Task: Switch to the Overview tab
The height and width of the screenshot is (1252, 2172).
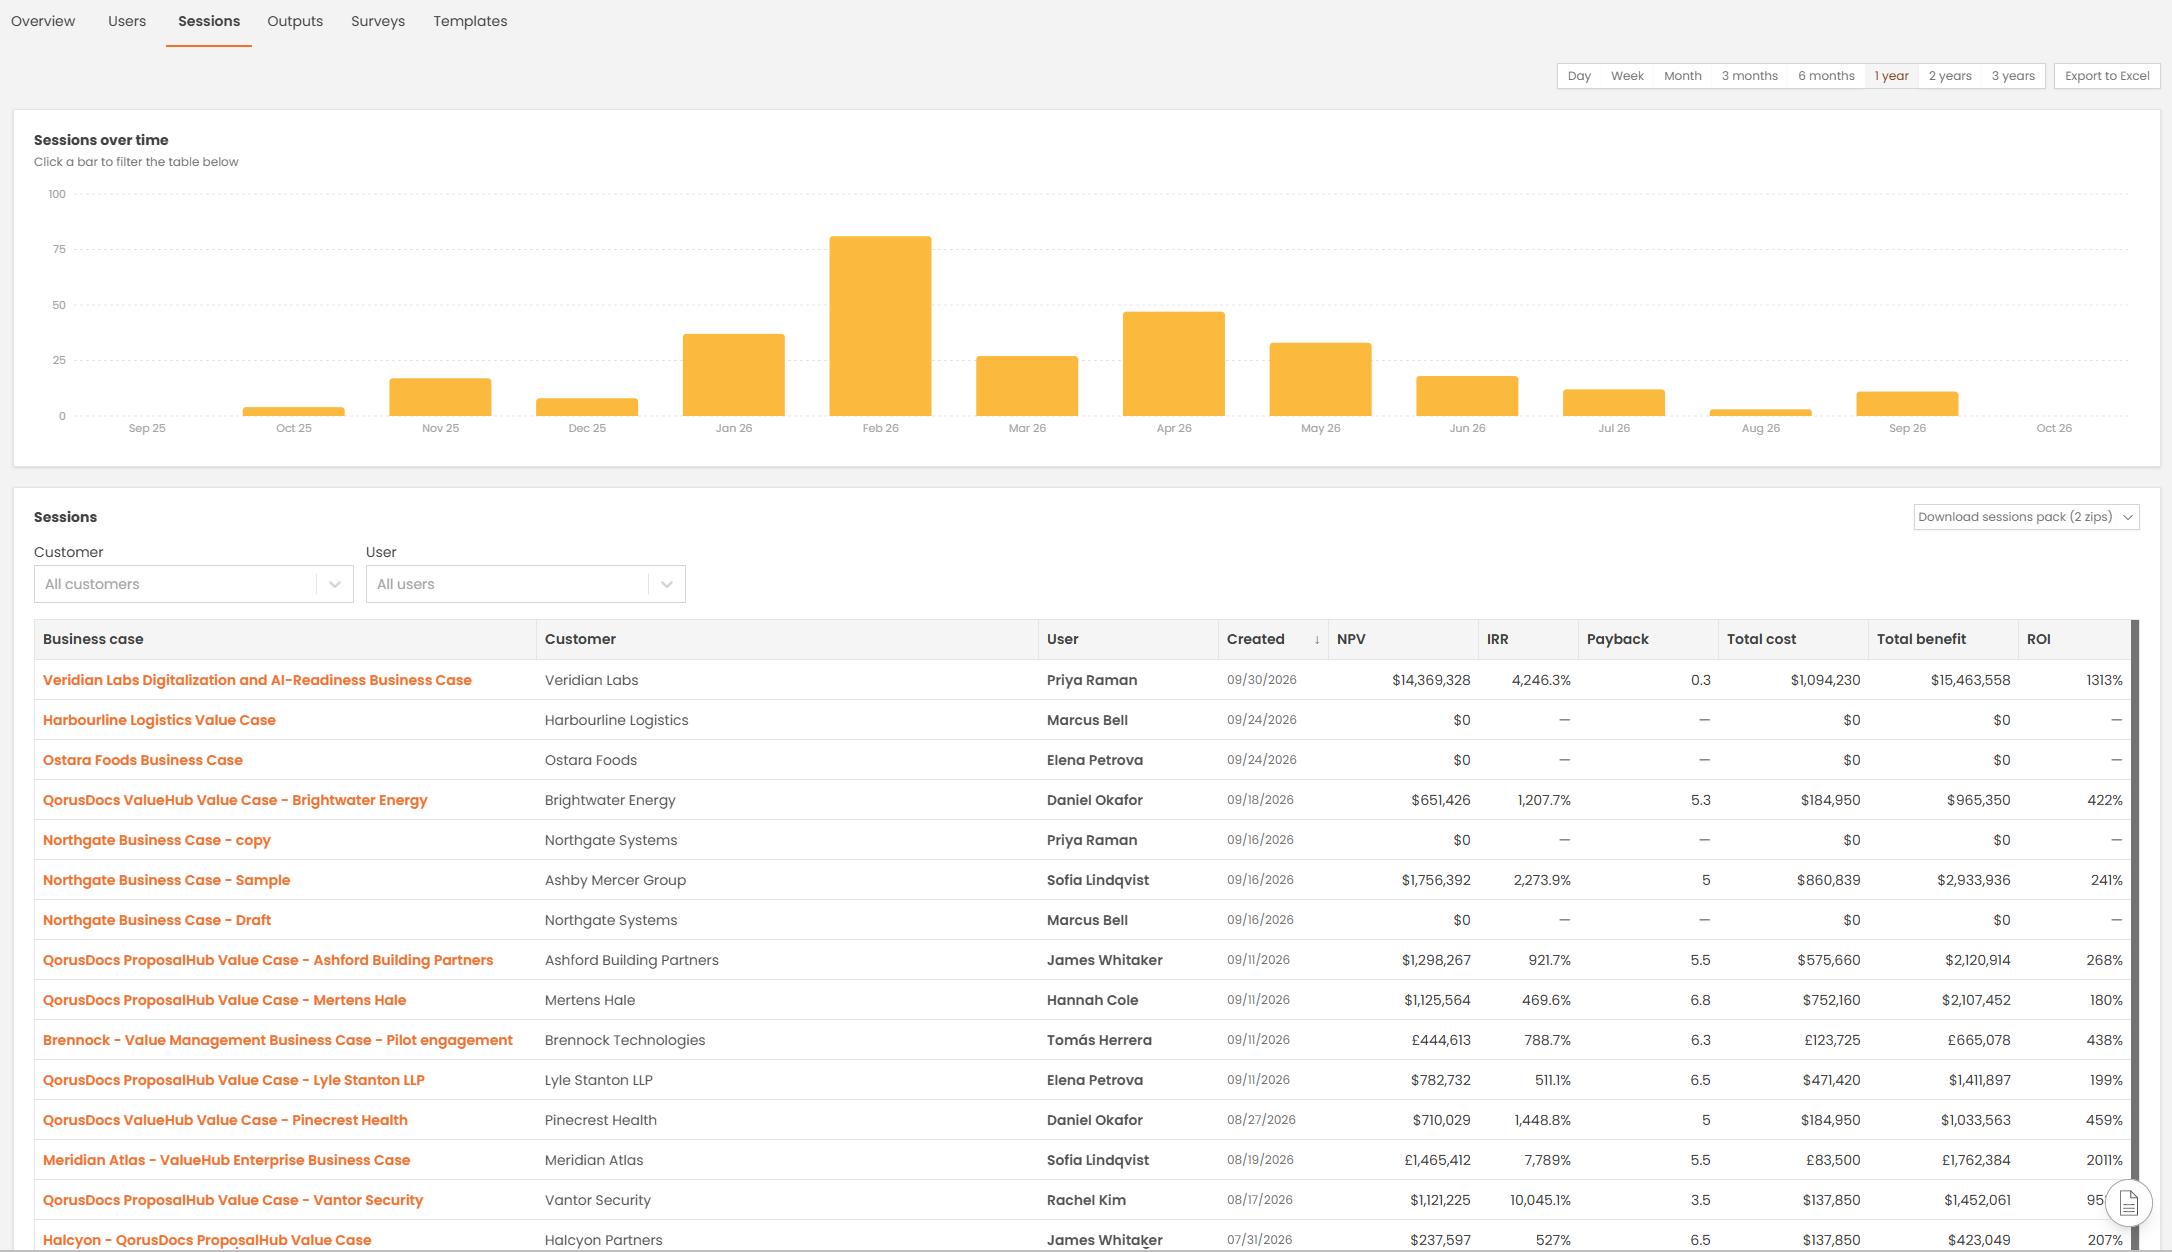Action: [43, 21]
